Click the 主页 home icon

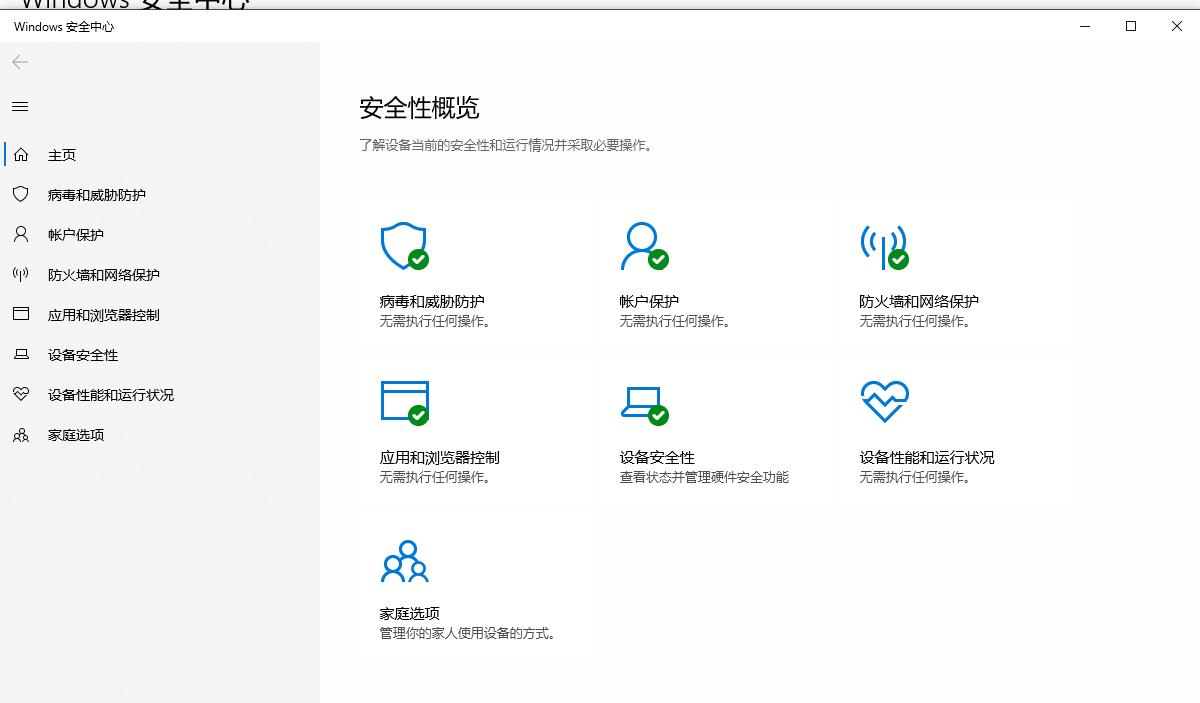pyautogui.click(x=20, y=155)
